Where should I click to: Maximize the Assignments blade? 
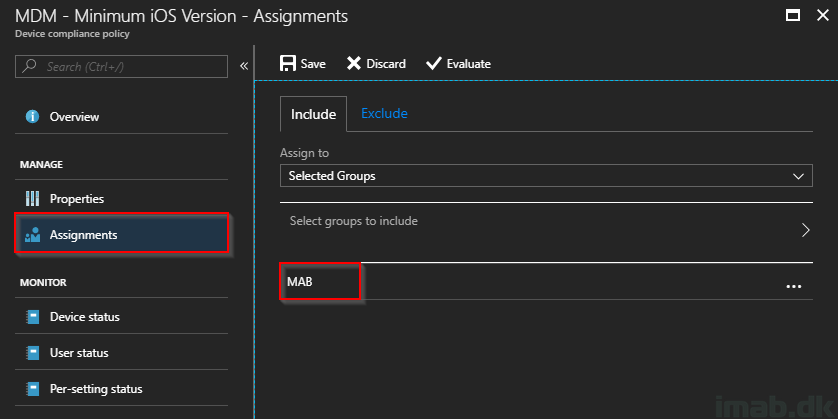(793, 15)
